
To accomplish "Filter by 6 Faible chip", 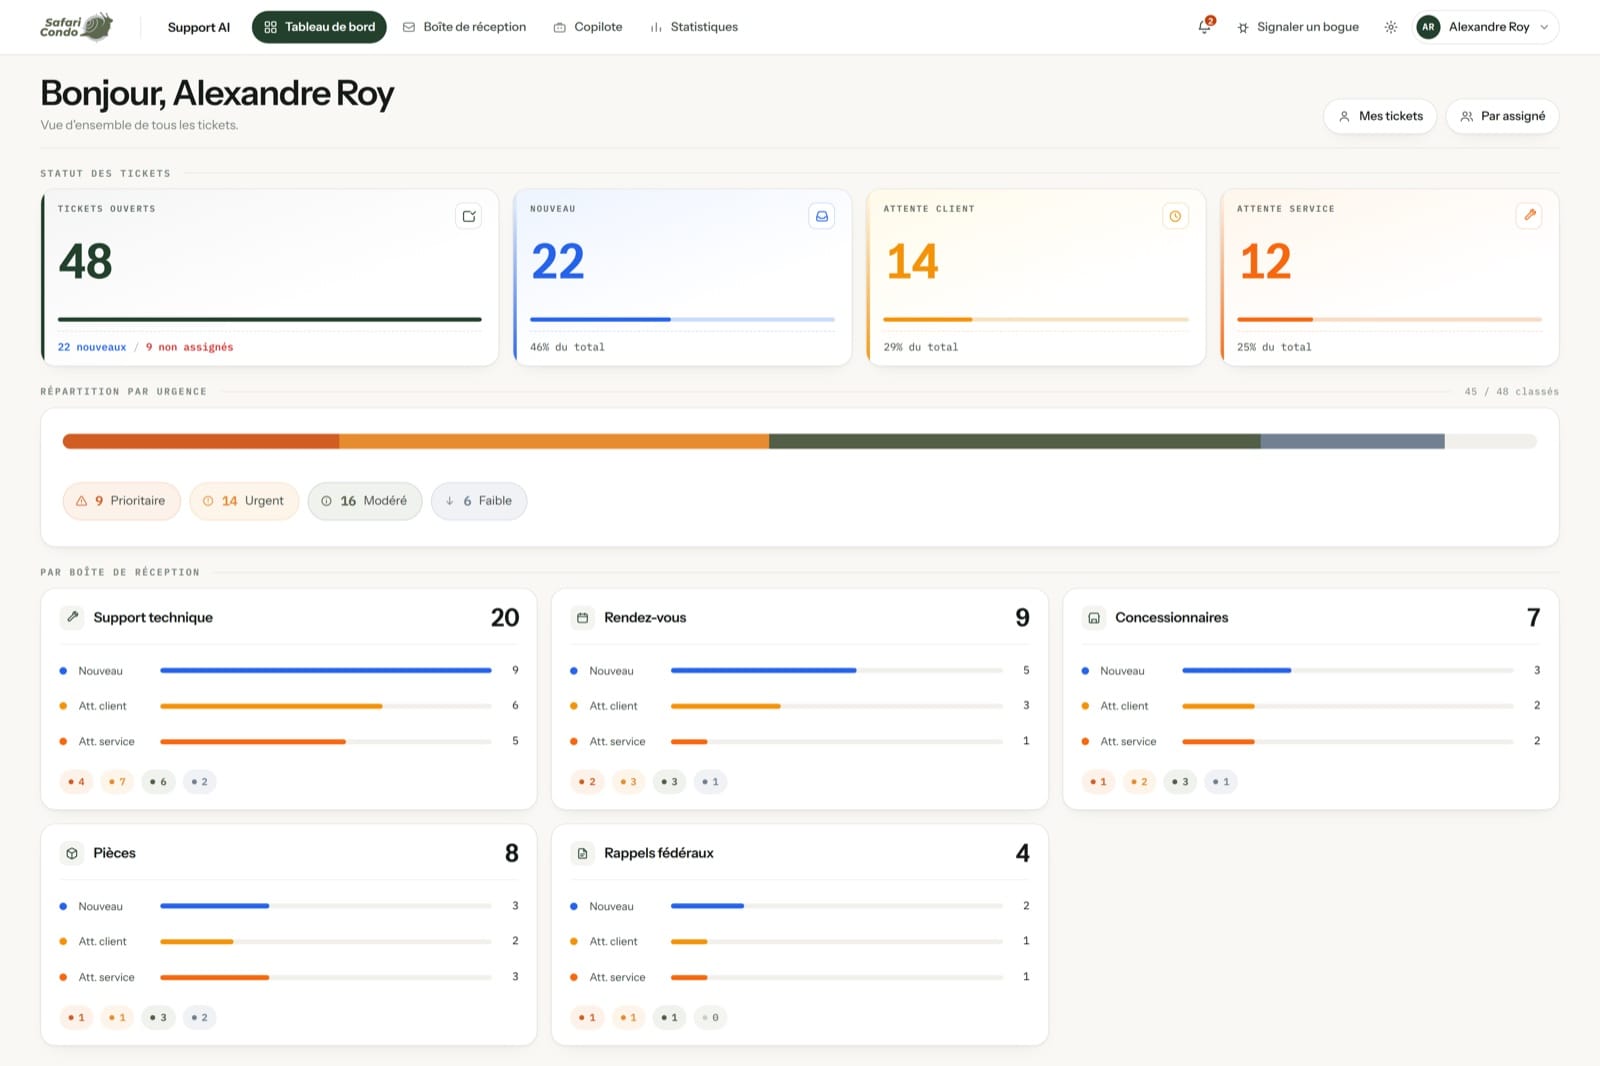I will pyautogui.click(x=479, y=501).
